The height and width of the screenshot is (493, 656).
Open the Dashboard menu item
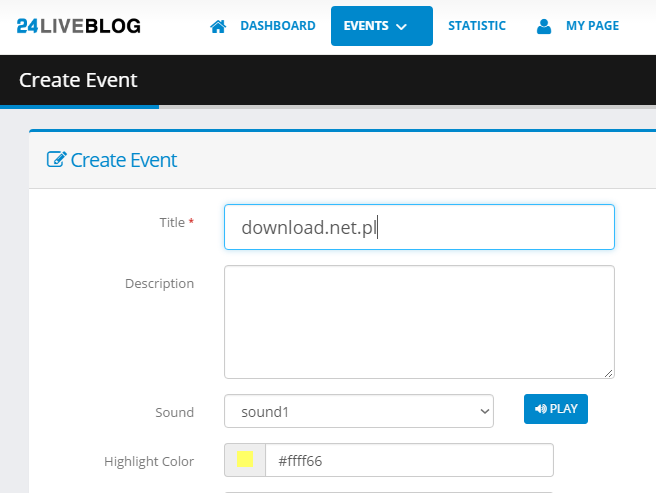pos(278,26)
